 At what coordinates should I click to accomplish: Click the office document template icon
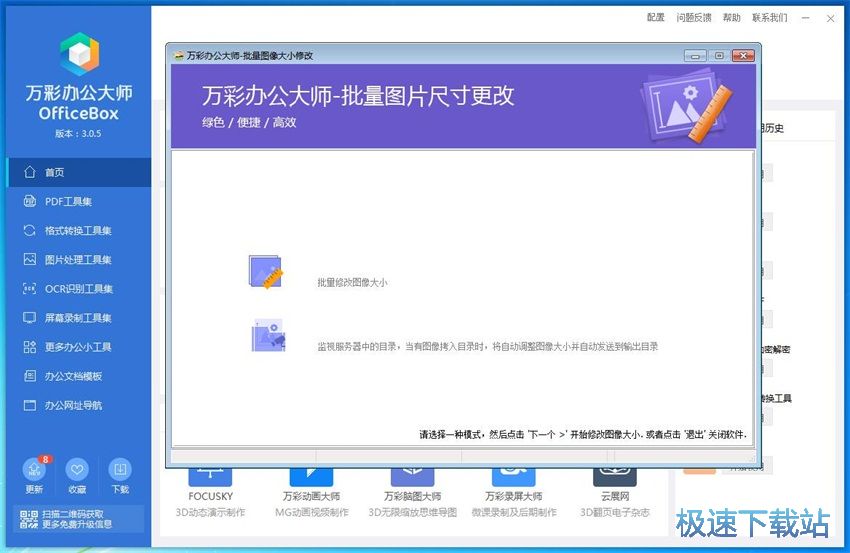tap(30, 376)
